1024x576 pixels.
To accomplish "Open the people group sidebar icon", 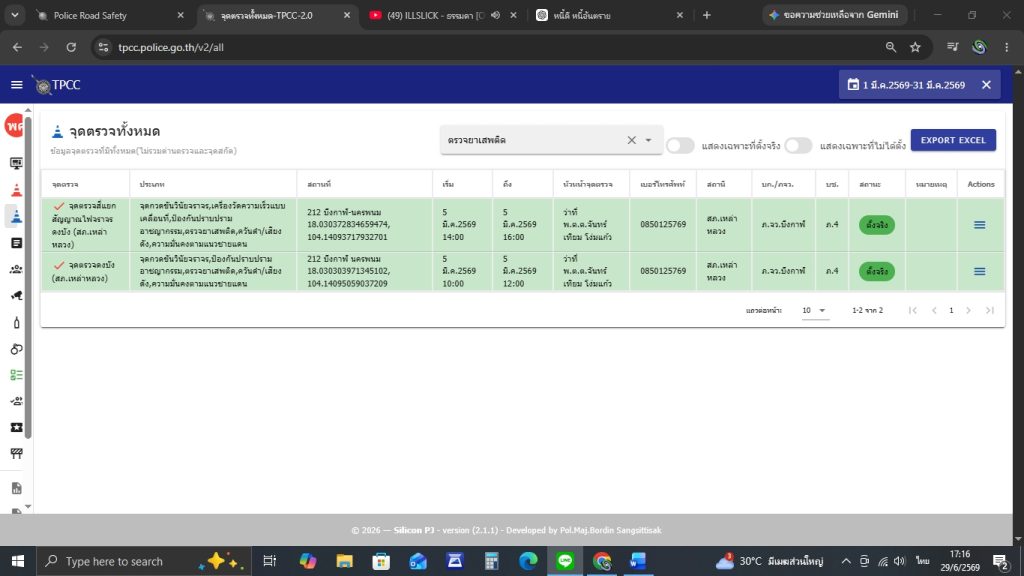I will coord(16,269).
